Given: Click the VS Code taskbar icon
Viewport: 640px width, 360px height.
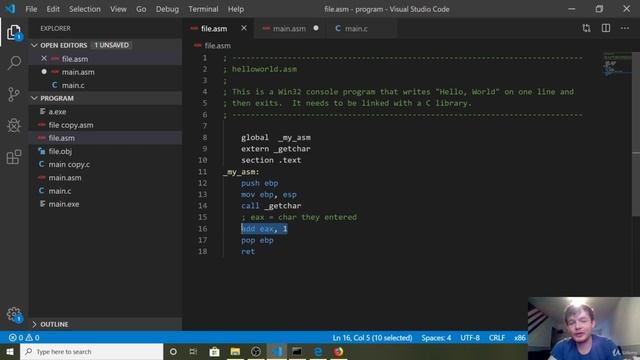Looking at the screenshot, I should tap(277, 351).
